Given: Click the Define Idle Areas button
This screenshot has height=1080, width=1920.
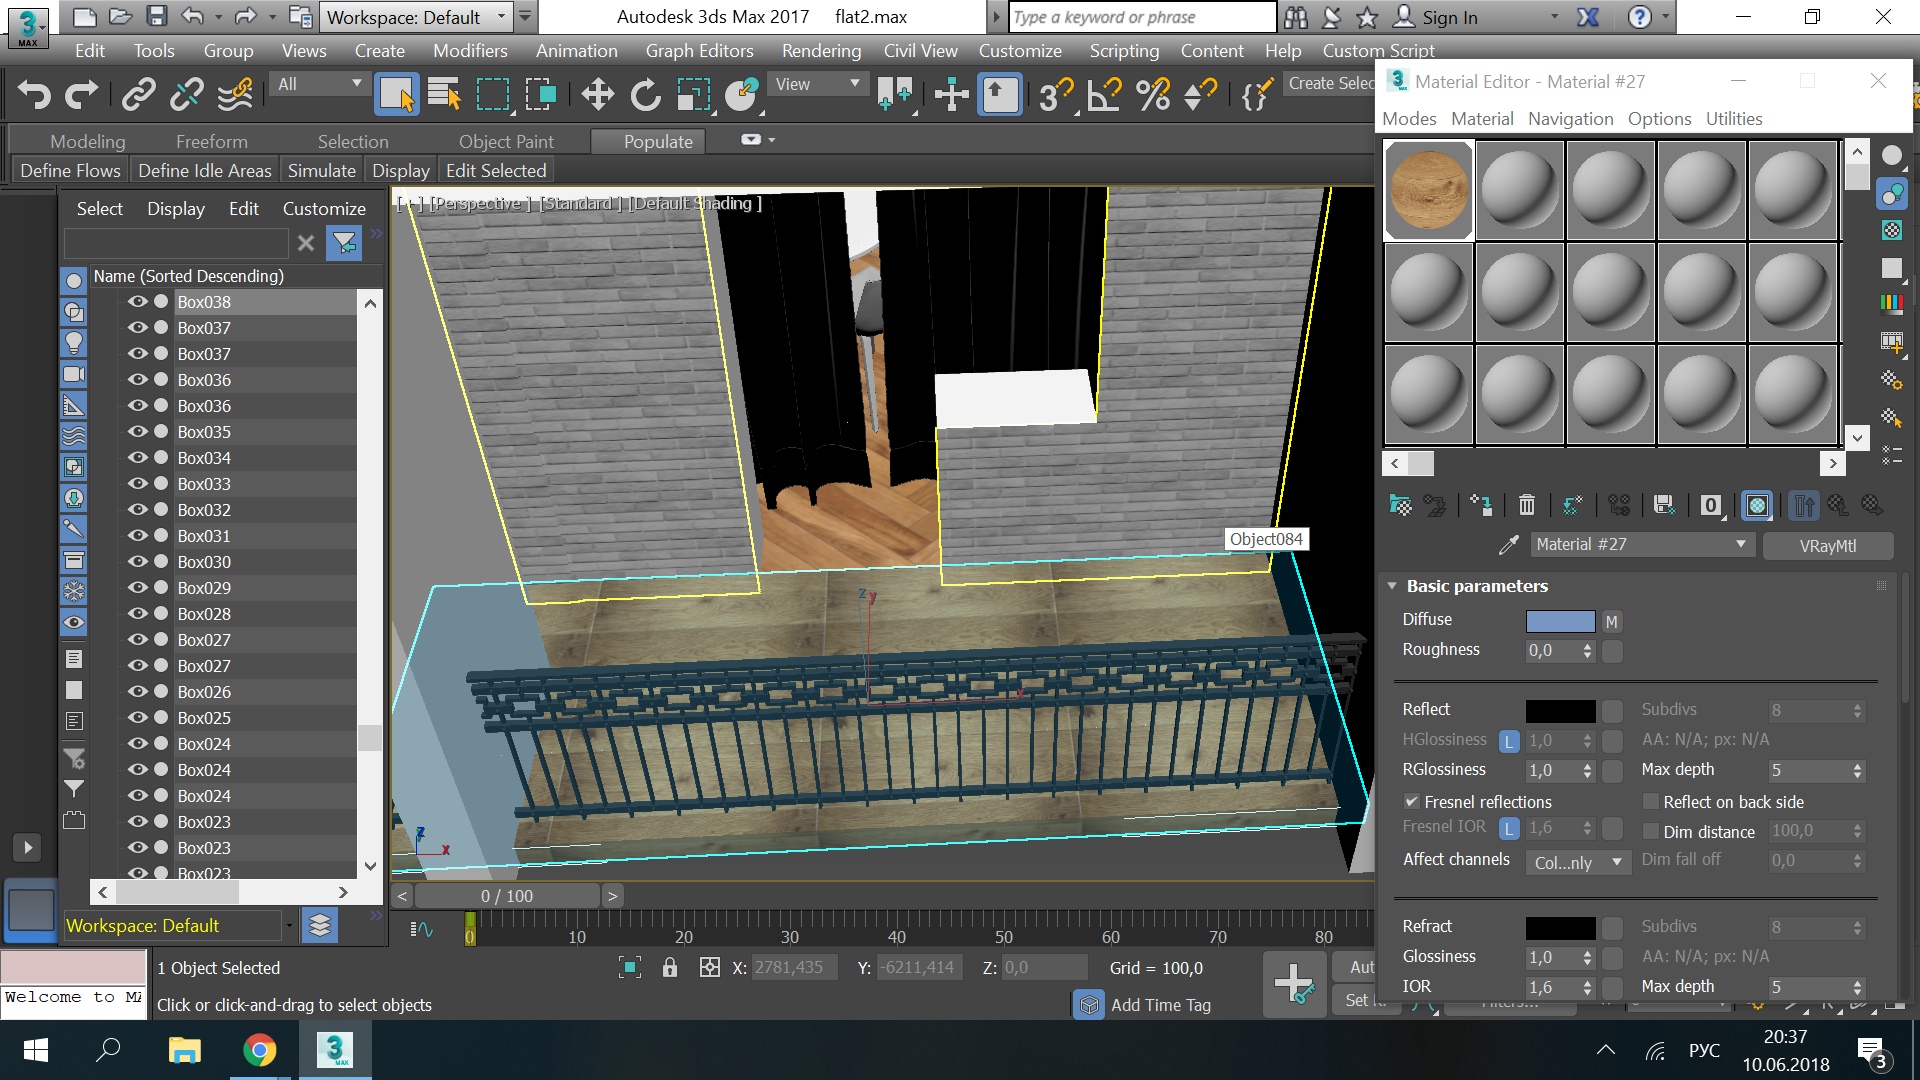Looking at the screenshot, I should [x=204, y=170].
